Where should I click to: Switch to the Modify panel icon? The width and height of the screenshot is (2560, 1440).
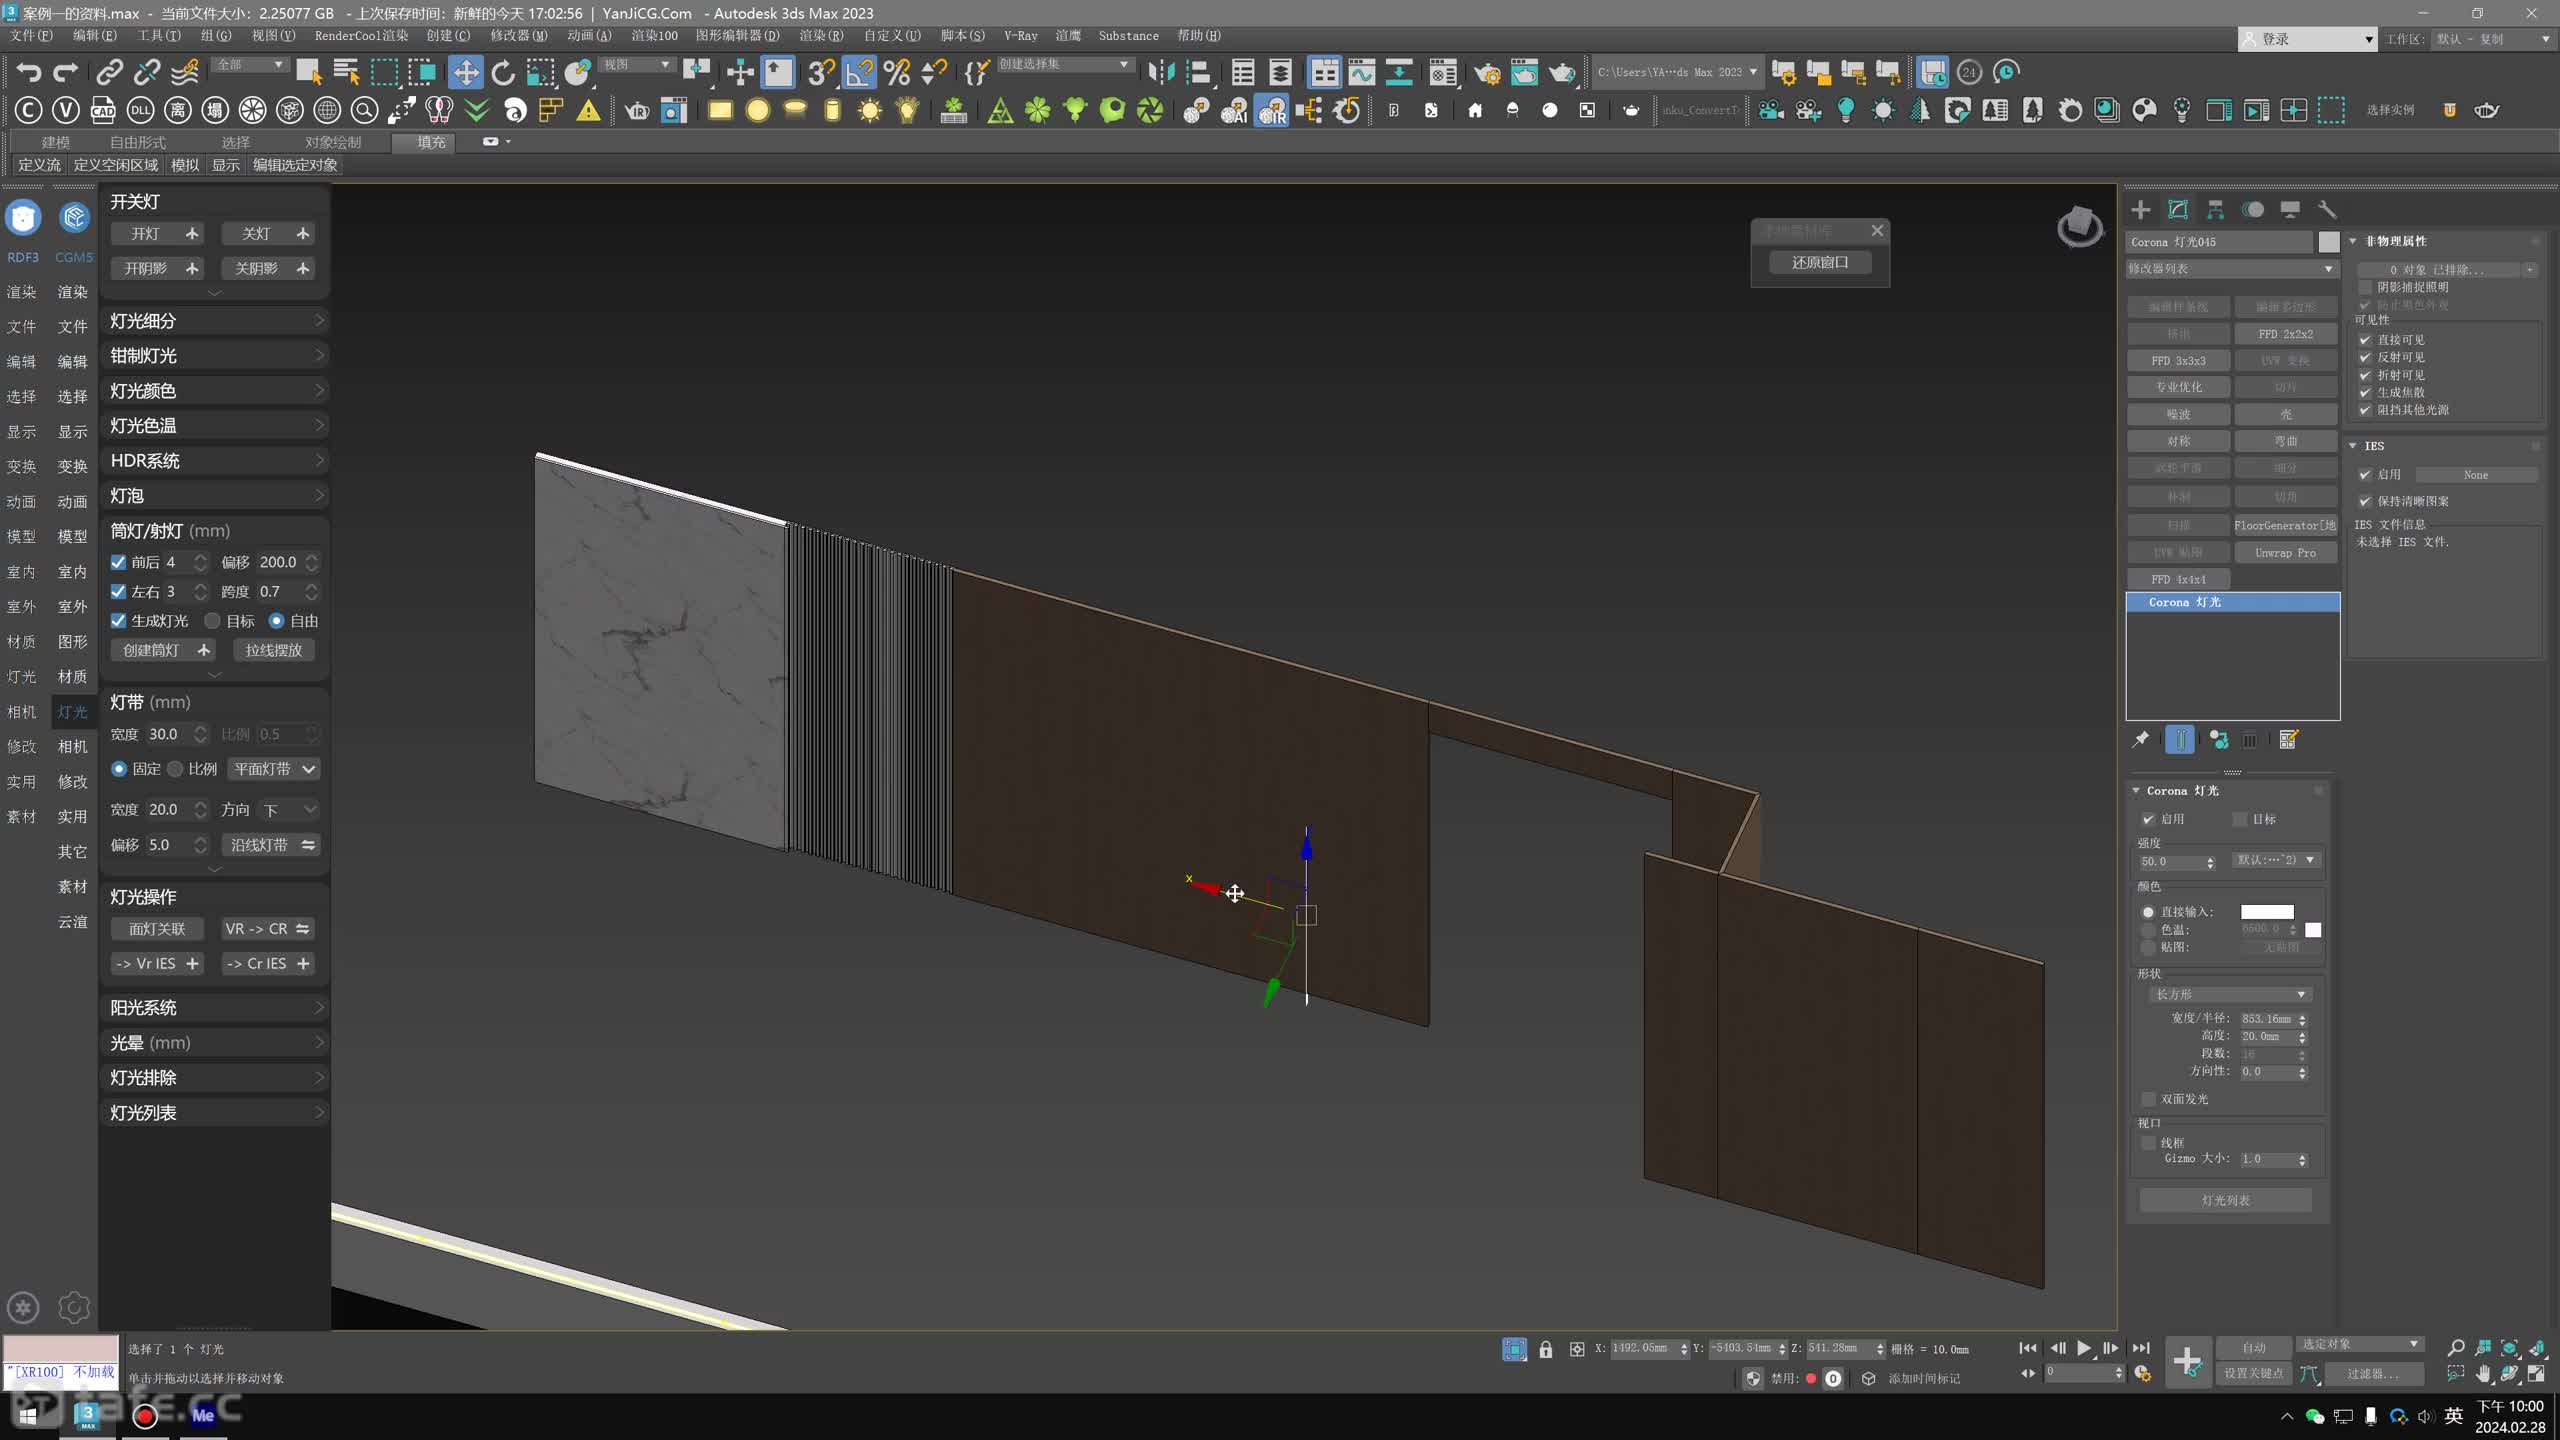(x=2178, y=209)
